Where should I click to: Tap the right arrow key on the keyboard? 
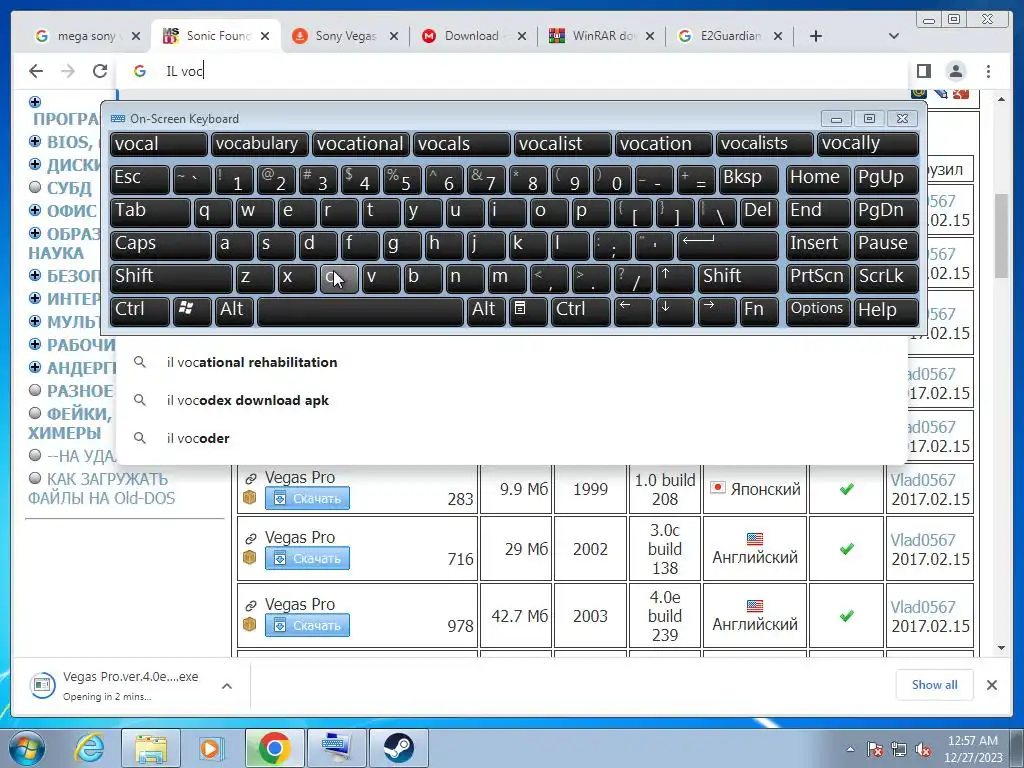point(717,311)
